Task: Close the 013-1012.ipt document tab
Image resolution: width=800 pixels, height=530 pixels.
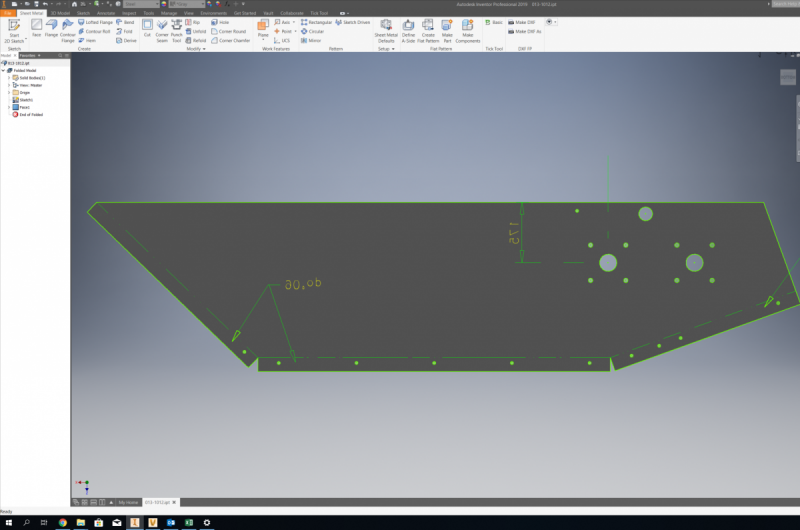Action: (174, 502)
